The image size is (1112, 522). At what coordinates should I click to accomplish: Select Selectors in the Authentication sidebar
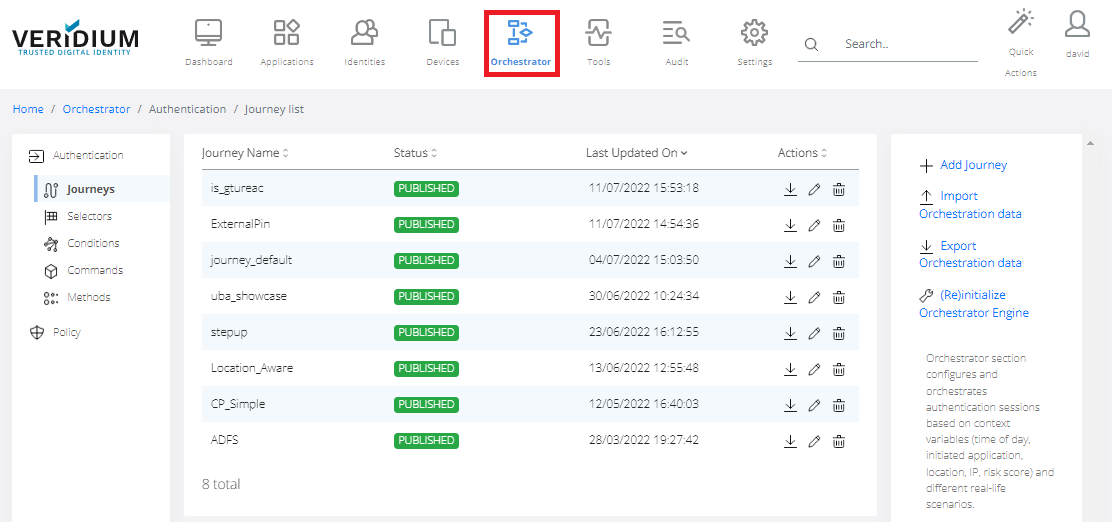click(x=89, y=216)
